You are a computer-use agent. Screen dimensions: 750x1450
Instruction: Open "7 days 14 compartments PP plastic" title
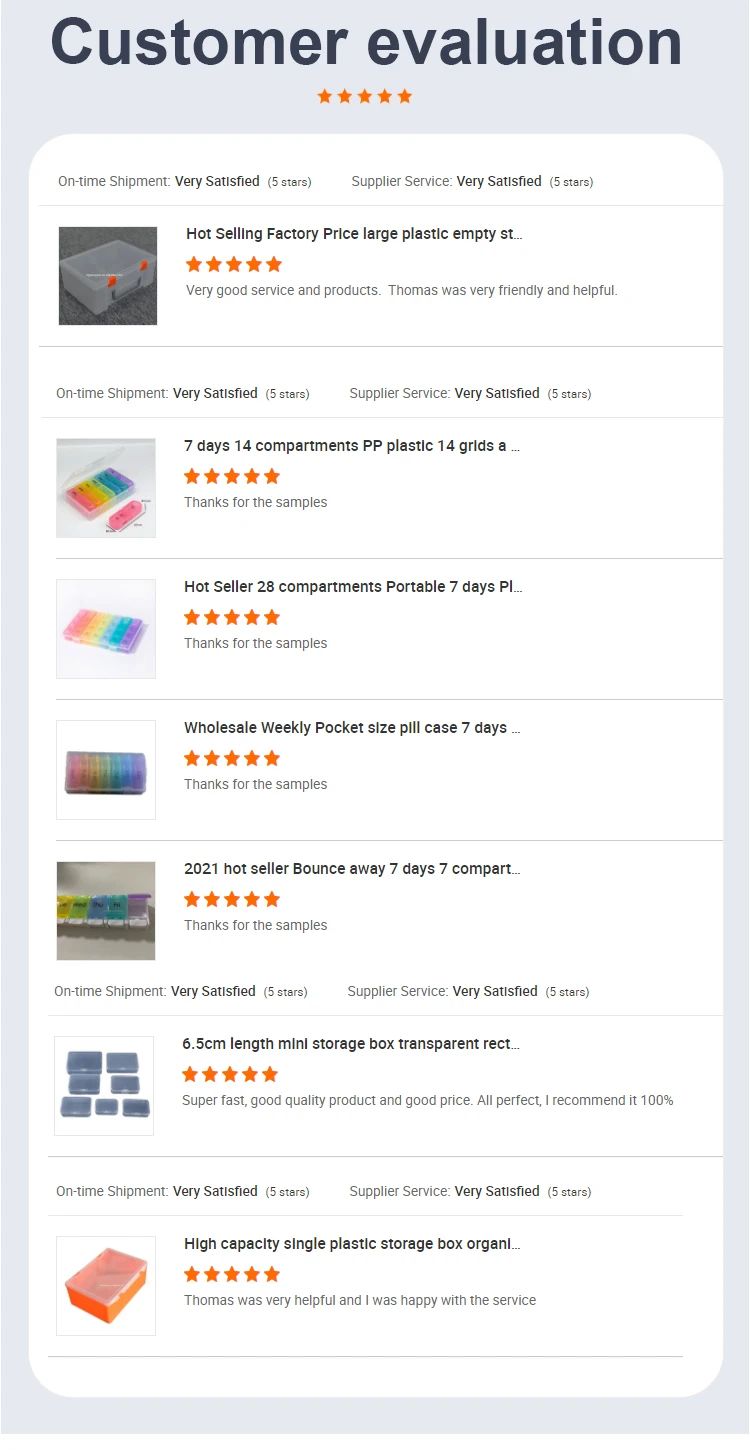tap(352, 446)
